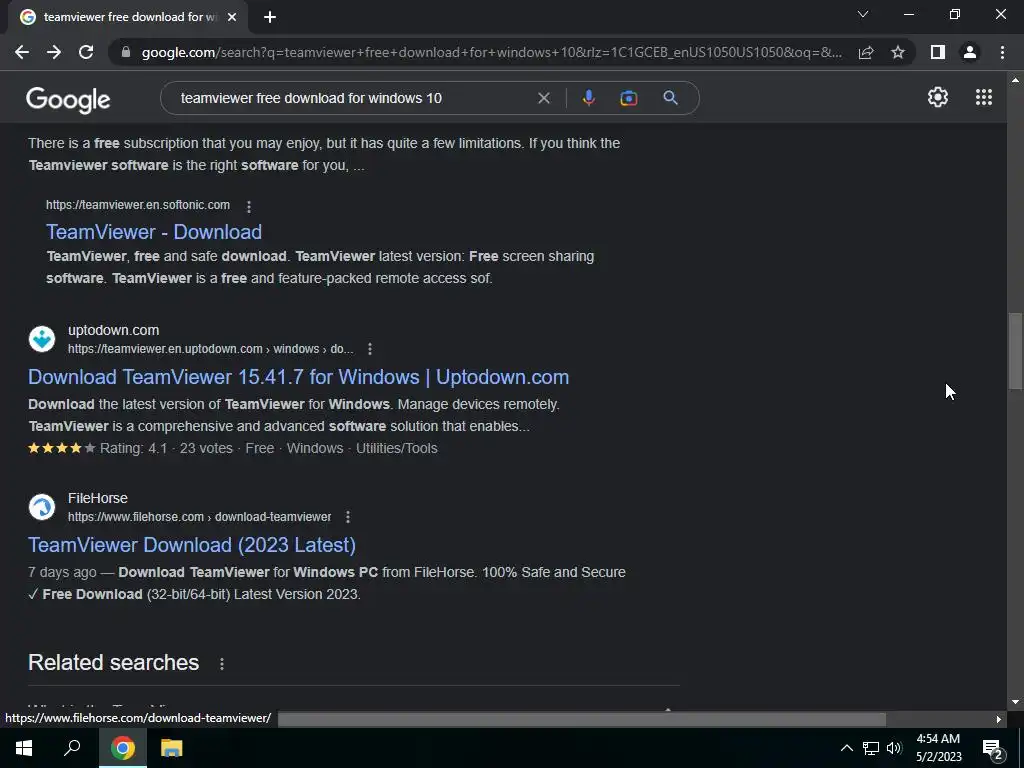Go forward in browser history
1024x768 pixels.
click(54, 52)
